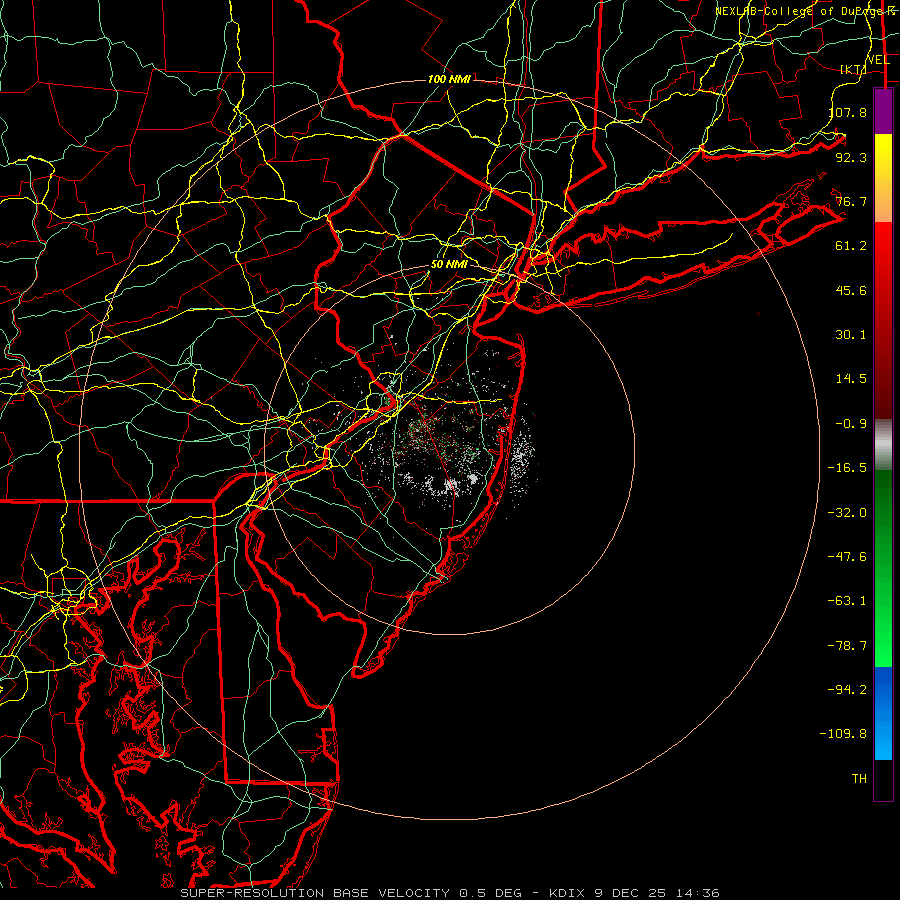Pick the yellow-orange segment of the color bar

click(883, 179)
